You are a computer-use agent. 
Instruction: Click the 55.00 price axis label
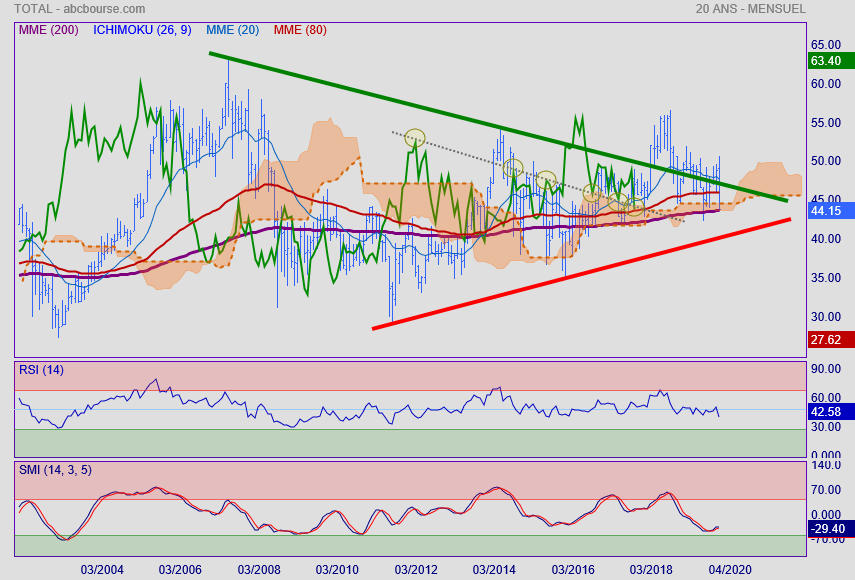pyautogui.click(x=826, y=123)
